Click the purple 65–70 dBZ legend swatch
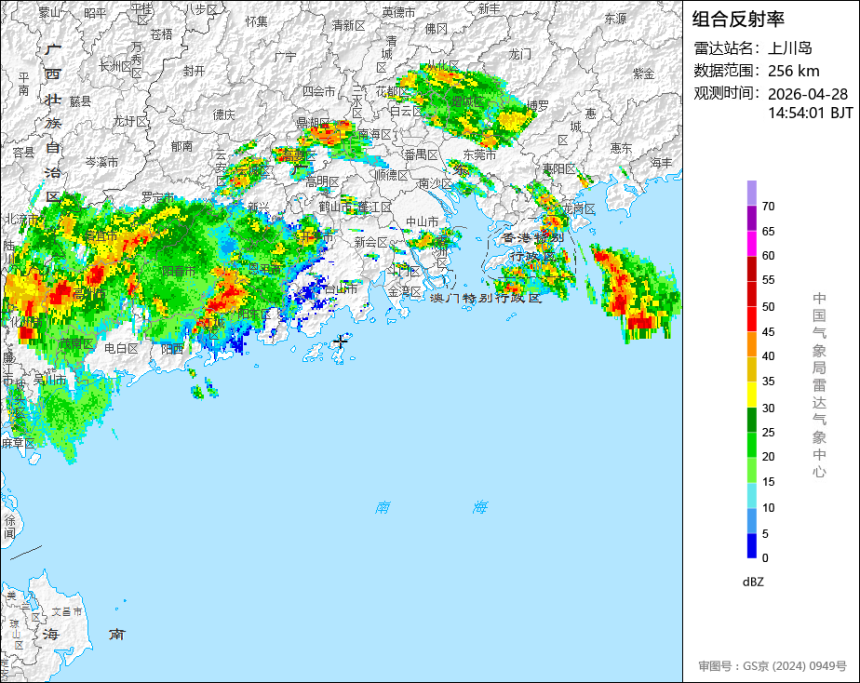This screenshot has height=683, width=860. [751, 218]
